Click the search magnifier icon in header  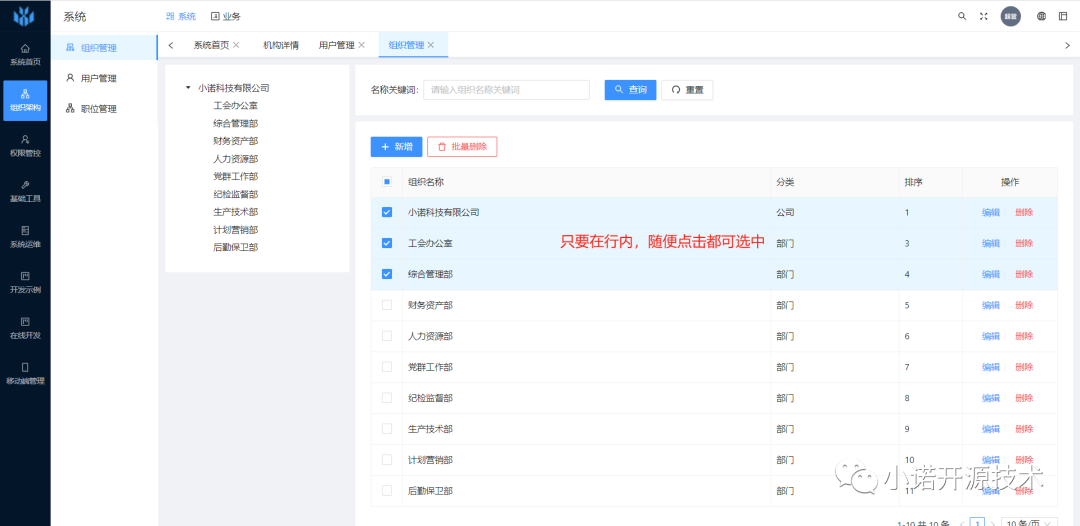click(962, 17)
